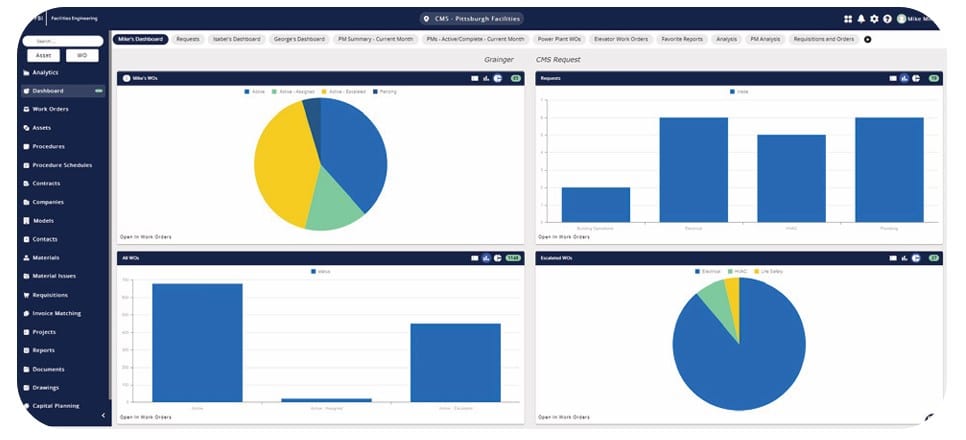Open the apps grid icon in header

tap(848, 19)
